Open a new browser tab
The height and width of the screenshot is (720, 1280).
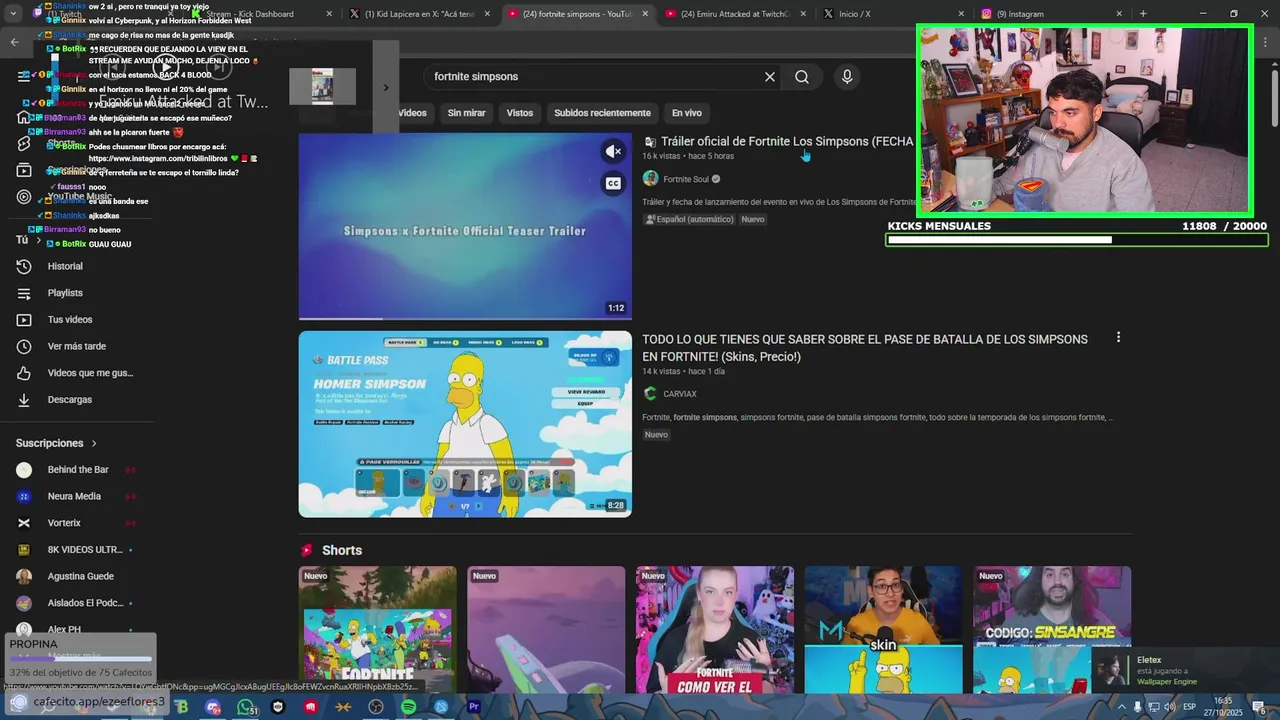(x=1143, y=14)
